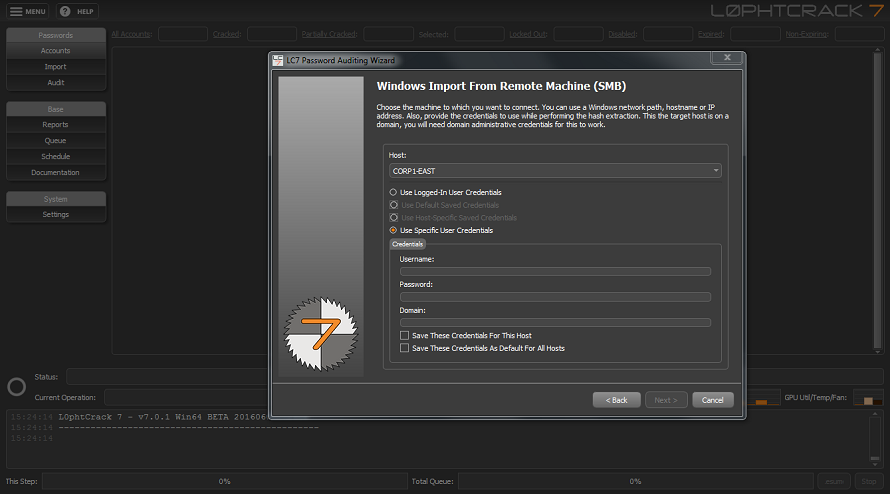Open the Import section in sidebar

[x=56, y=66]
